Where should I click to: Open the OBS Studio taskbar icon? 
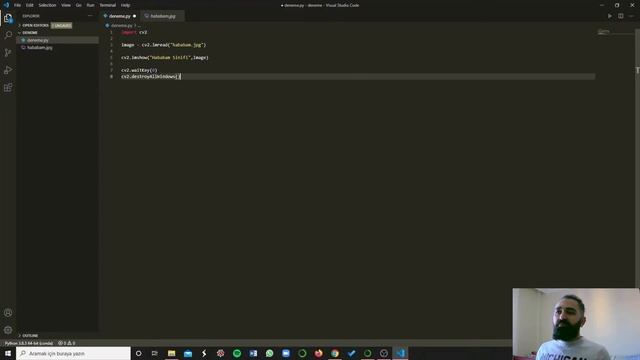tap(384, 353)
